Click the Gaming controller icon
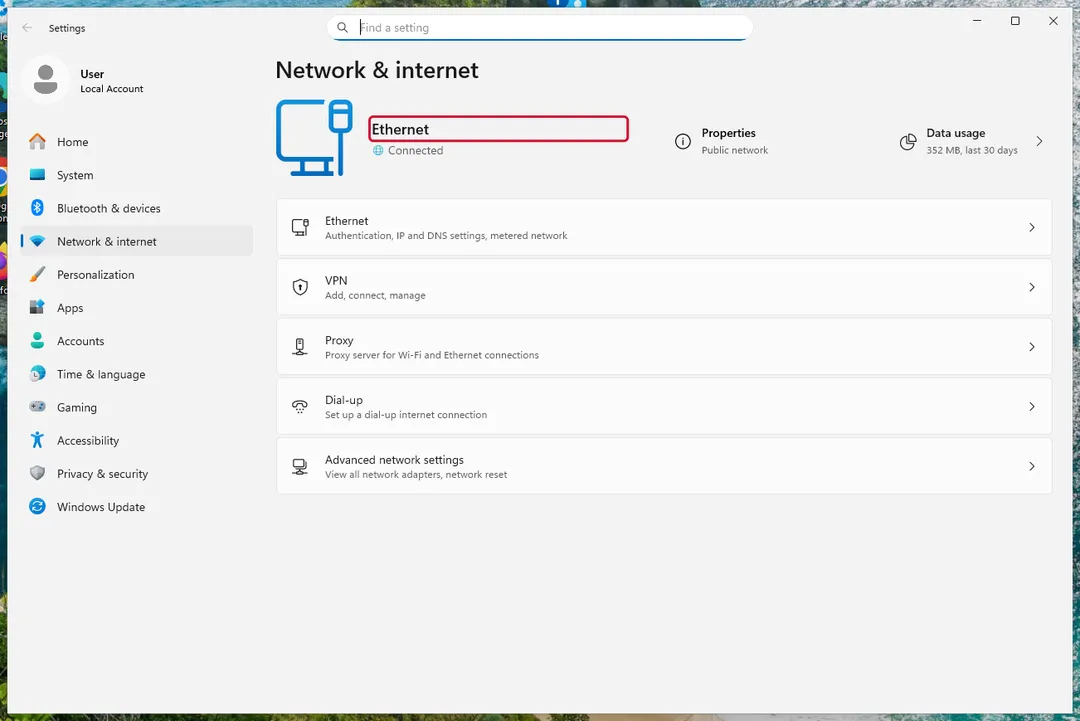The height and width of the screenshot is (721, 1080). 37,406
